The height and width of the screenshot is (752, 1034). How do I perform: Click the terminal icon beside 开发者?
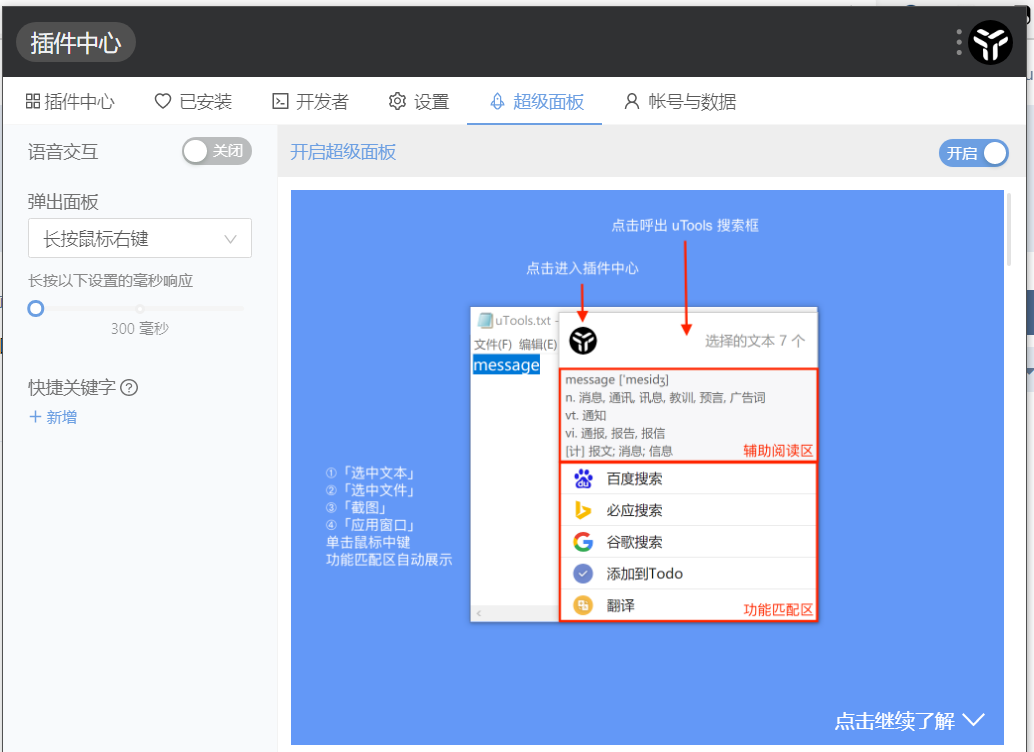(x=280, y=101)
